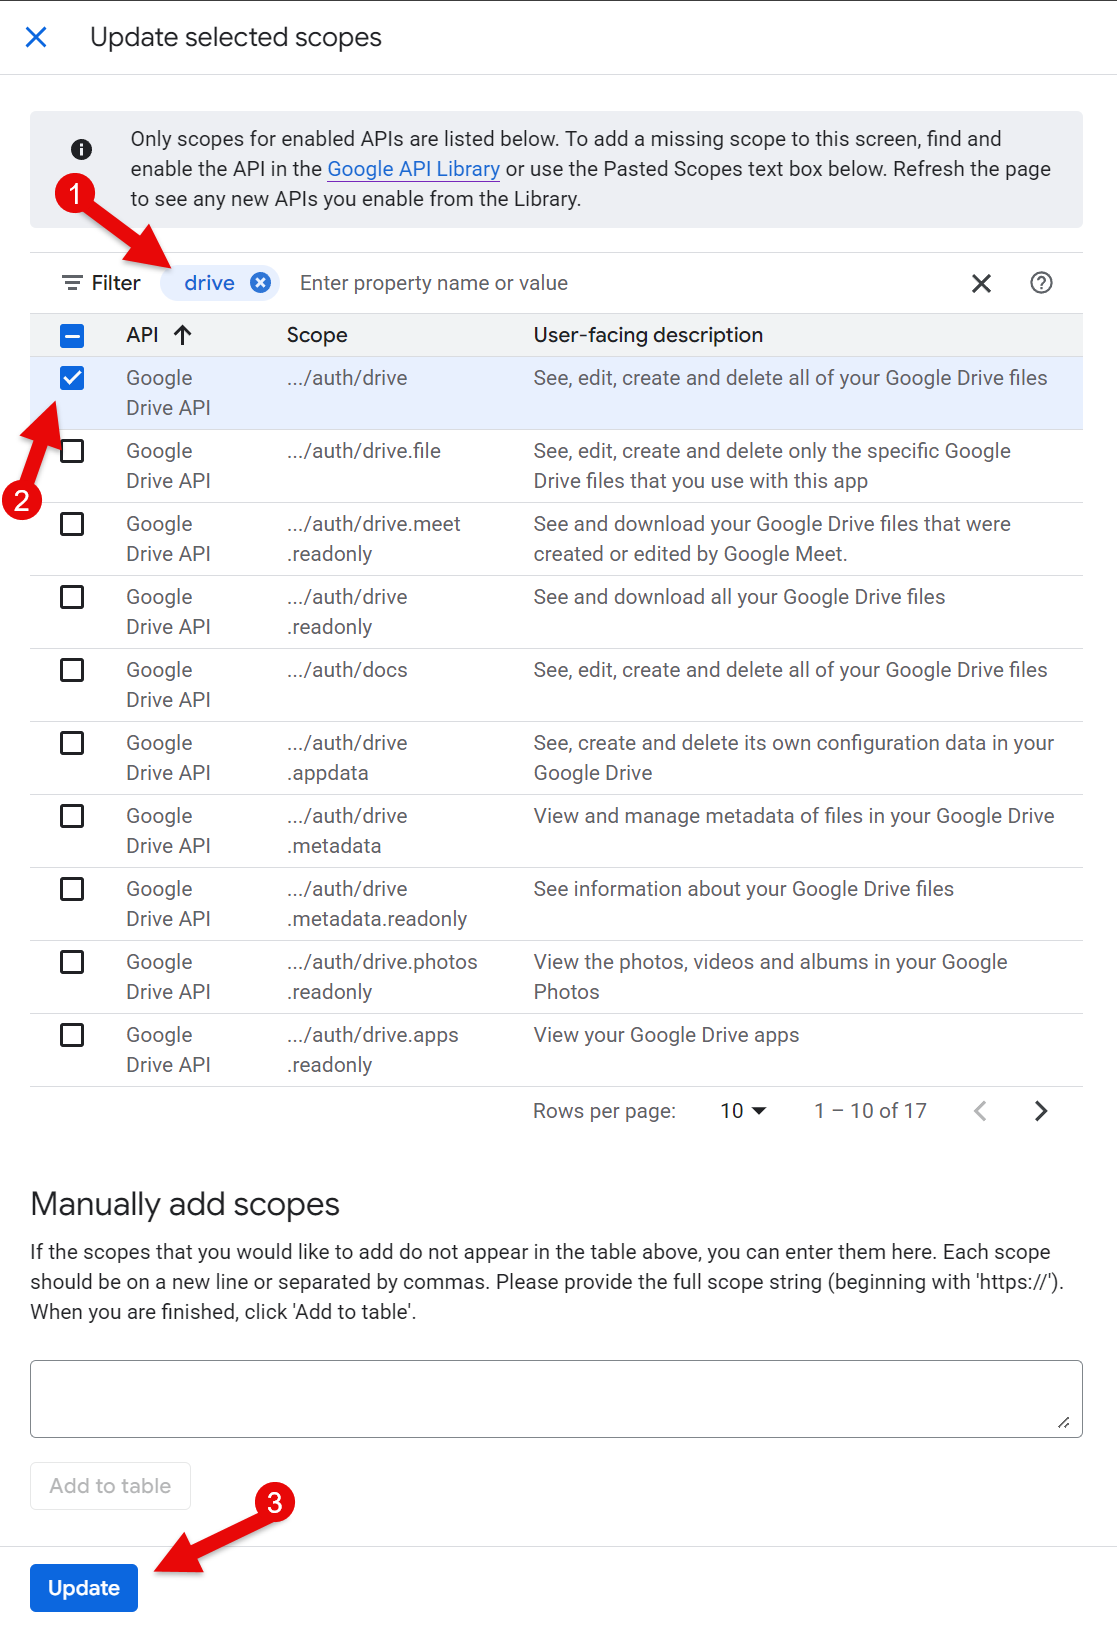The height and width of the screenshot is (1630, 1117).
Task: Click 'See and download all your Google Drive files'
Action: 739,597
